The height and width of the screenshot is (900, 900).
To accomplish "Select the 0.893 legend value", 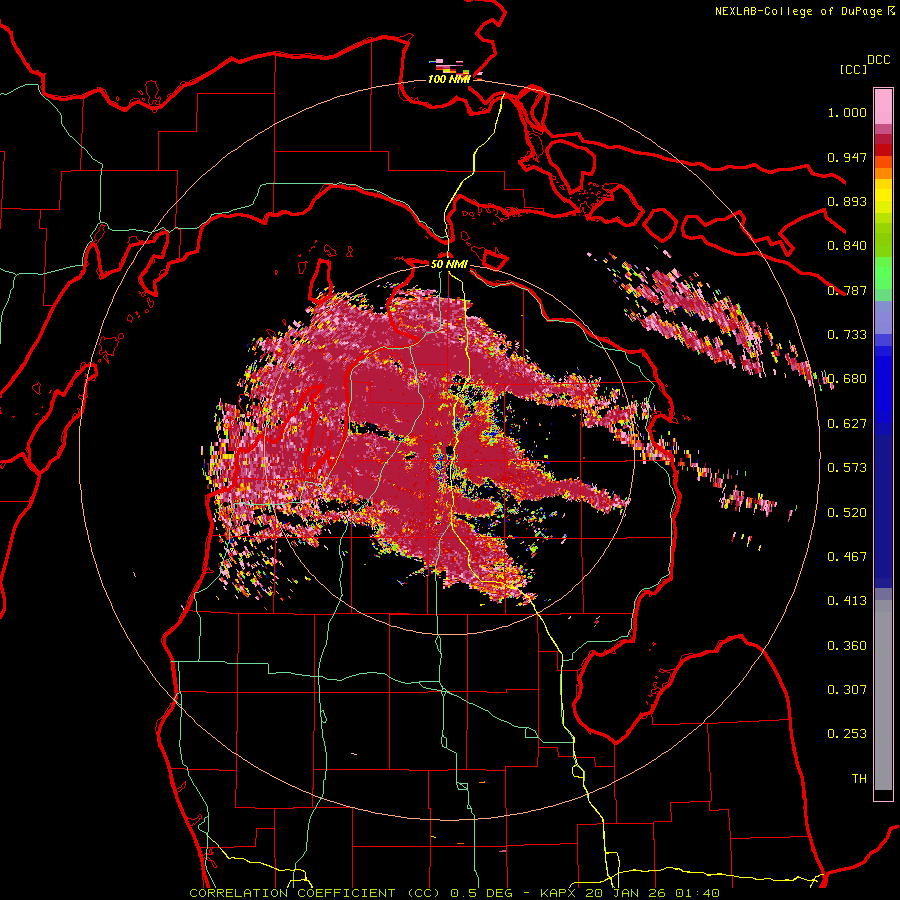I will [x=847, y=201].
